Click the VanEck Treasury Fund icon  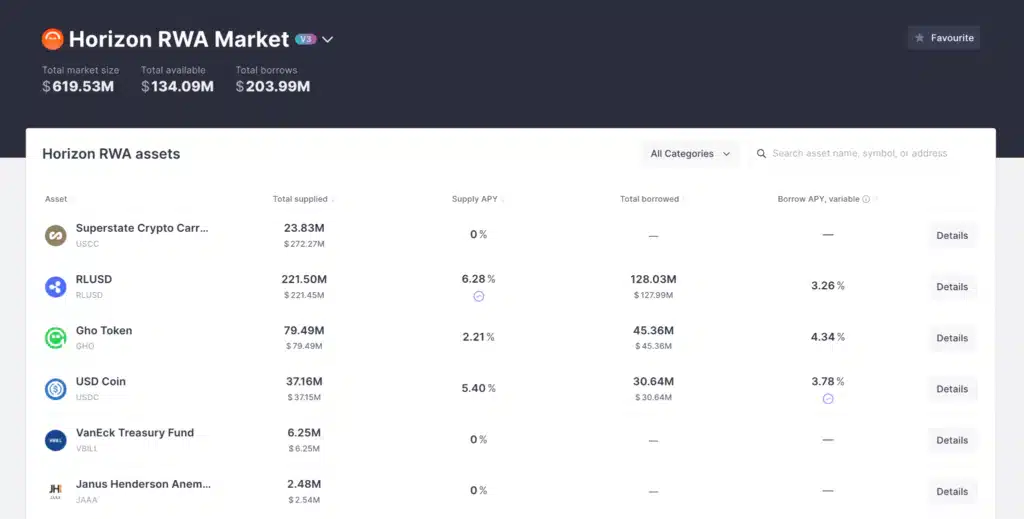tap(55, 440)
